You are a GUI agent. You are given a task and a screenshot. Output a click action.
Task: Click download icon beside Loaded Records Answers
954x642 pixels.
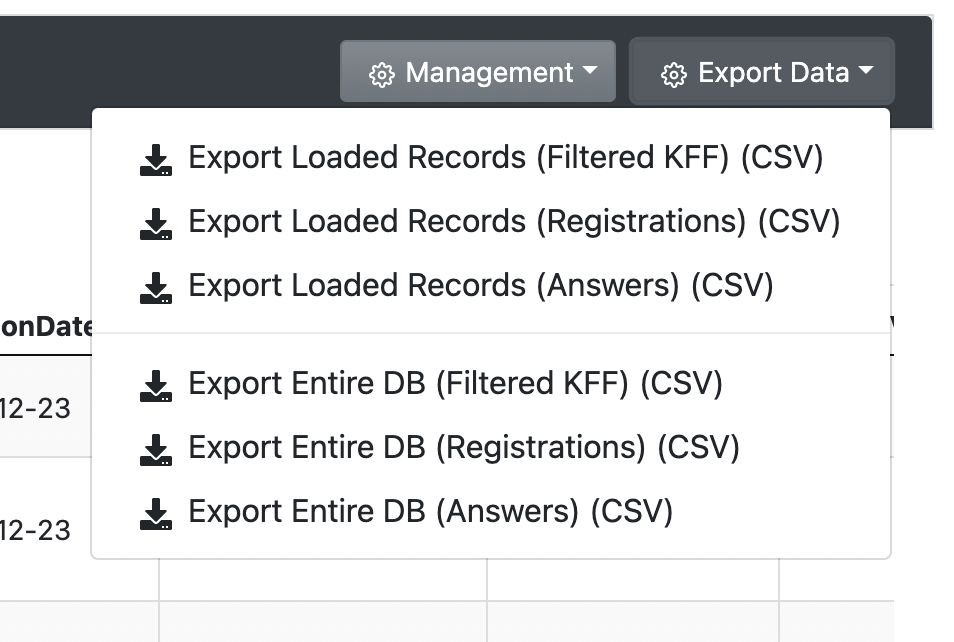(156, 288)
